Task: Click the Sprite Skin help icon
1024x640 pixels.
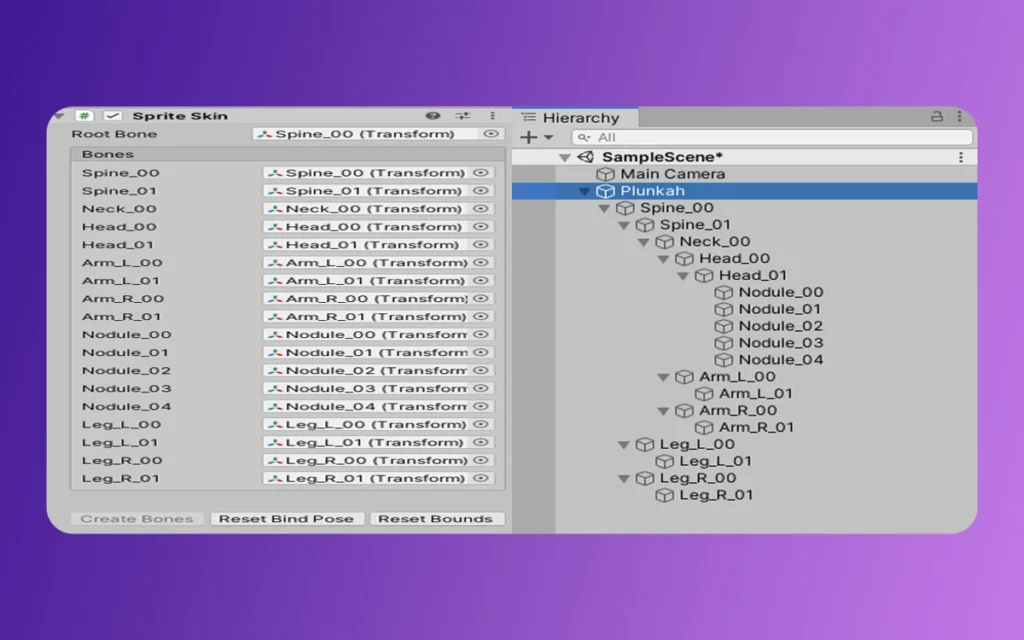Action: 433,116
